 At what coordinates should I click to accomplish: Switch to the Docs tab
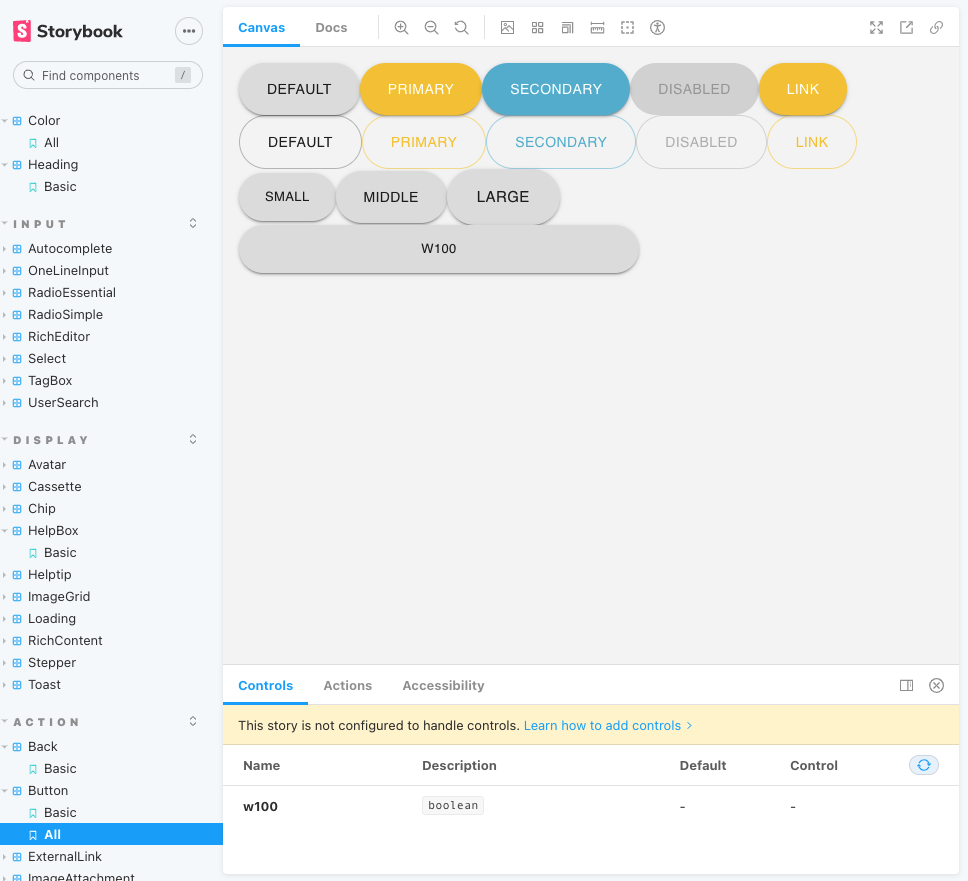click(332, 28)
